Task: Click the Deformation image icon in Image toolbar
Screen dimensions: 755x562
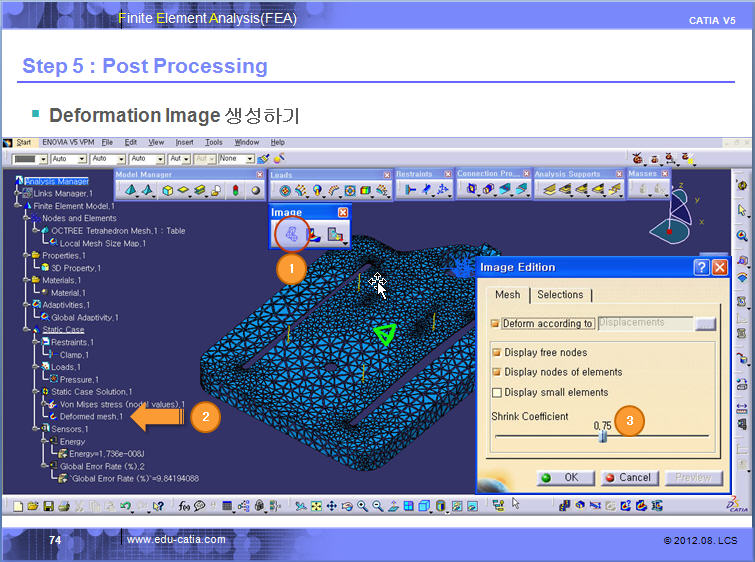Action: coord(291,234)
